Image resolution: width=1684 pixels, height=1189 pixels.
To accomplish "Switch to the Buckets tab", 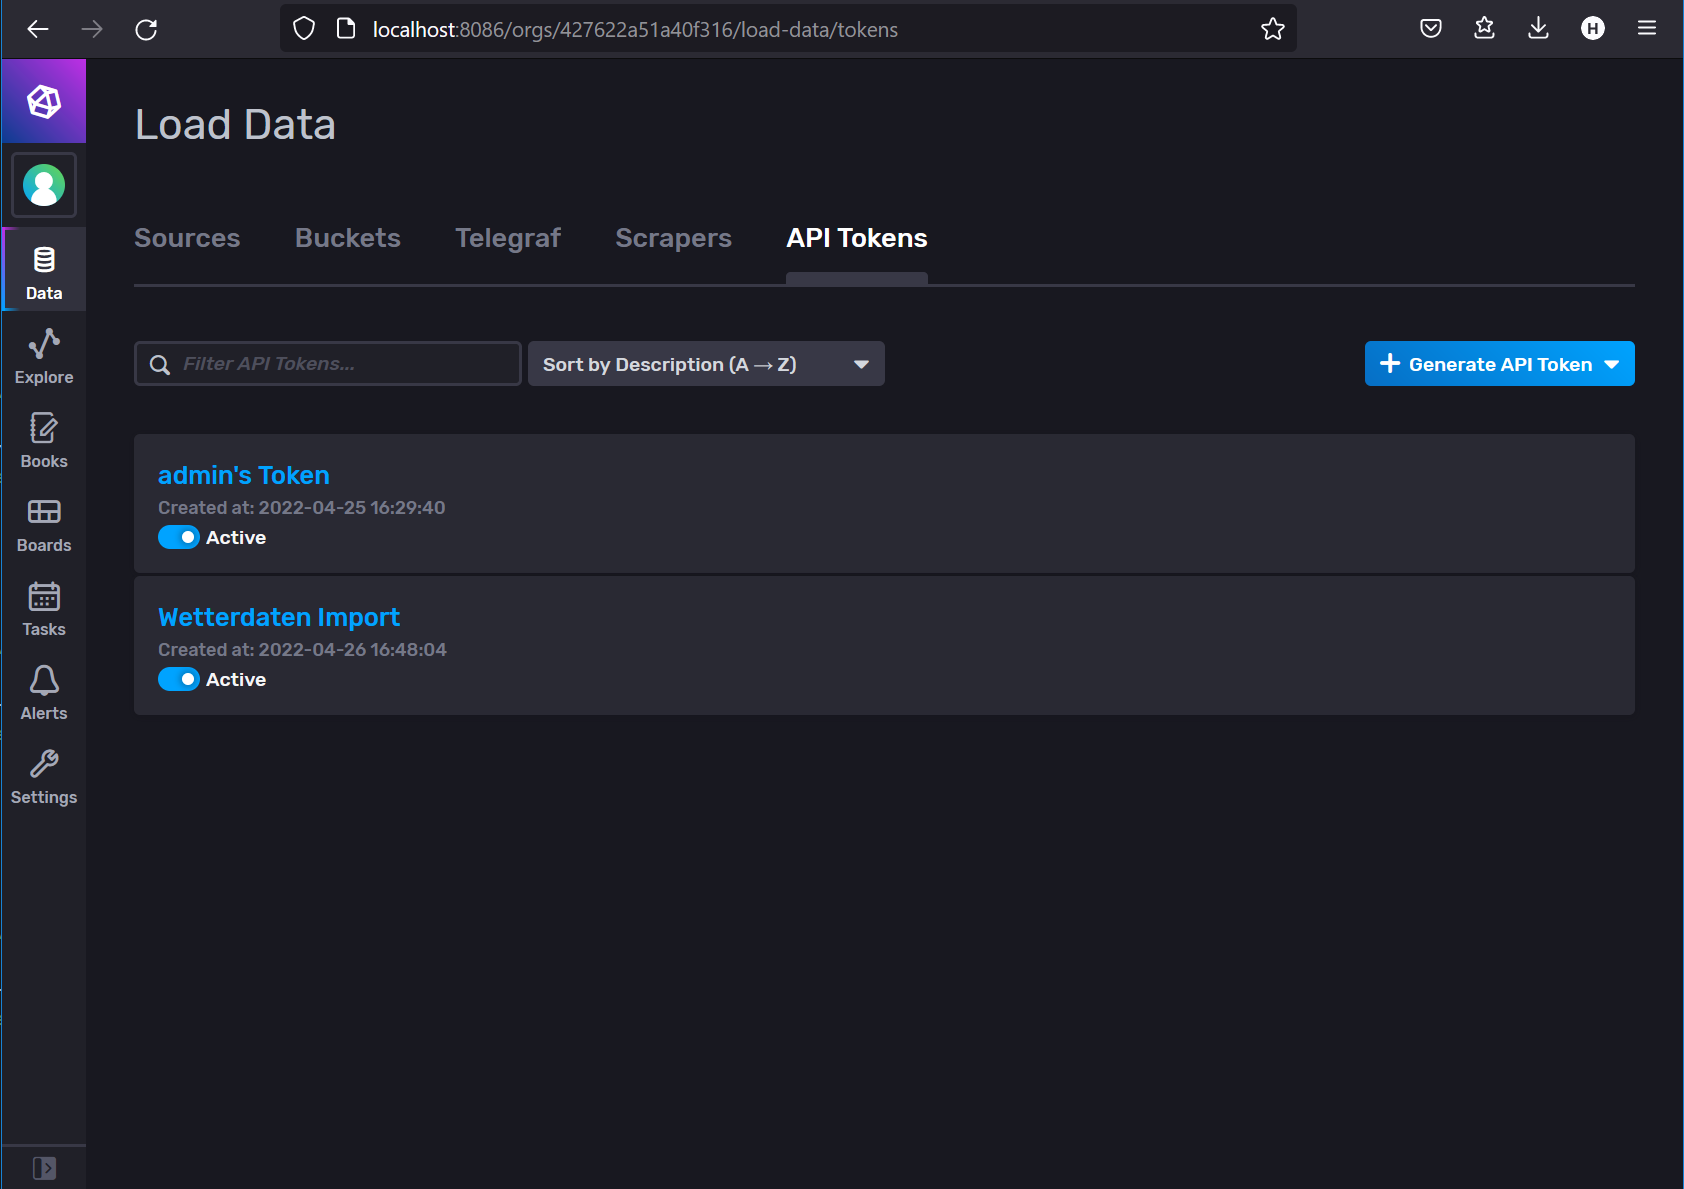I will [x=347, y=238].
